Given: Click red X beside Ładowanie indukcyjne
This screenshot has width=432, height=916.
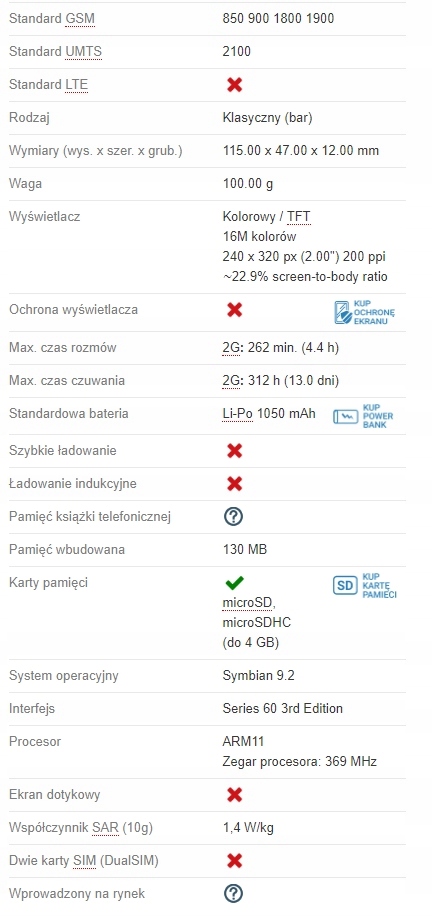Looking at the screenshot, I should coord(234,484).
